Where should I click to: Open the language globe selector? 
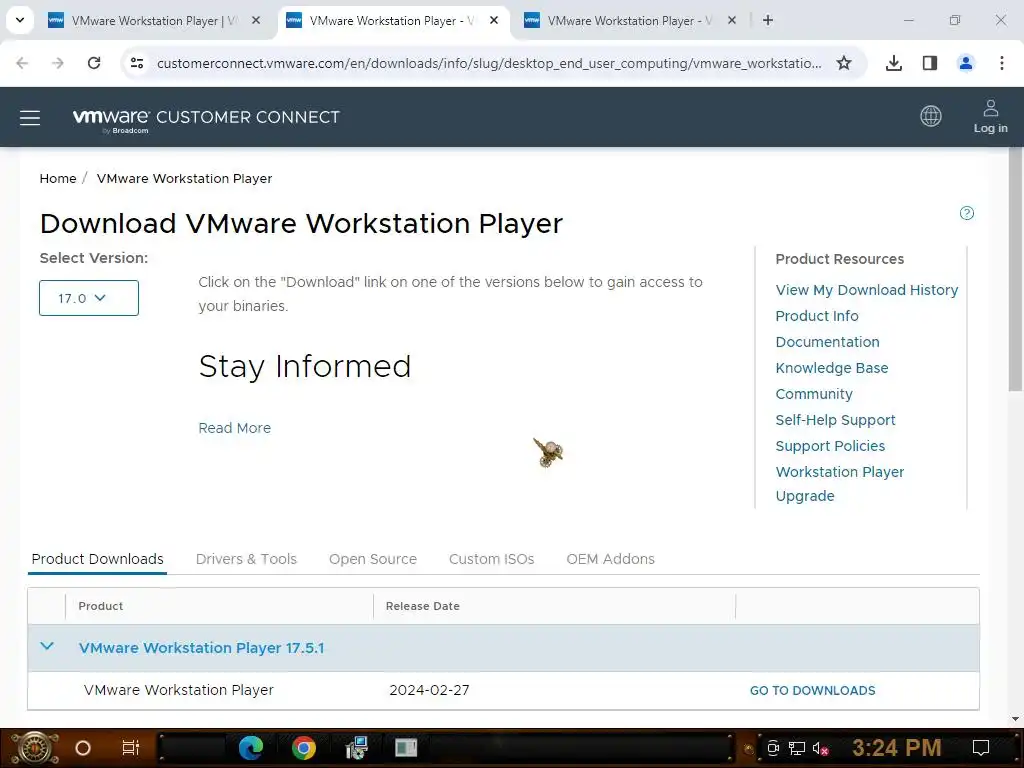[x=931, y=116]
